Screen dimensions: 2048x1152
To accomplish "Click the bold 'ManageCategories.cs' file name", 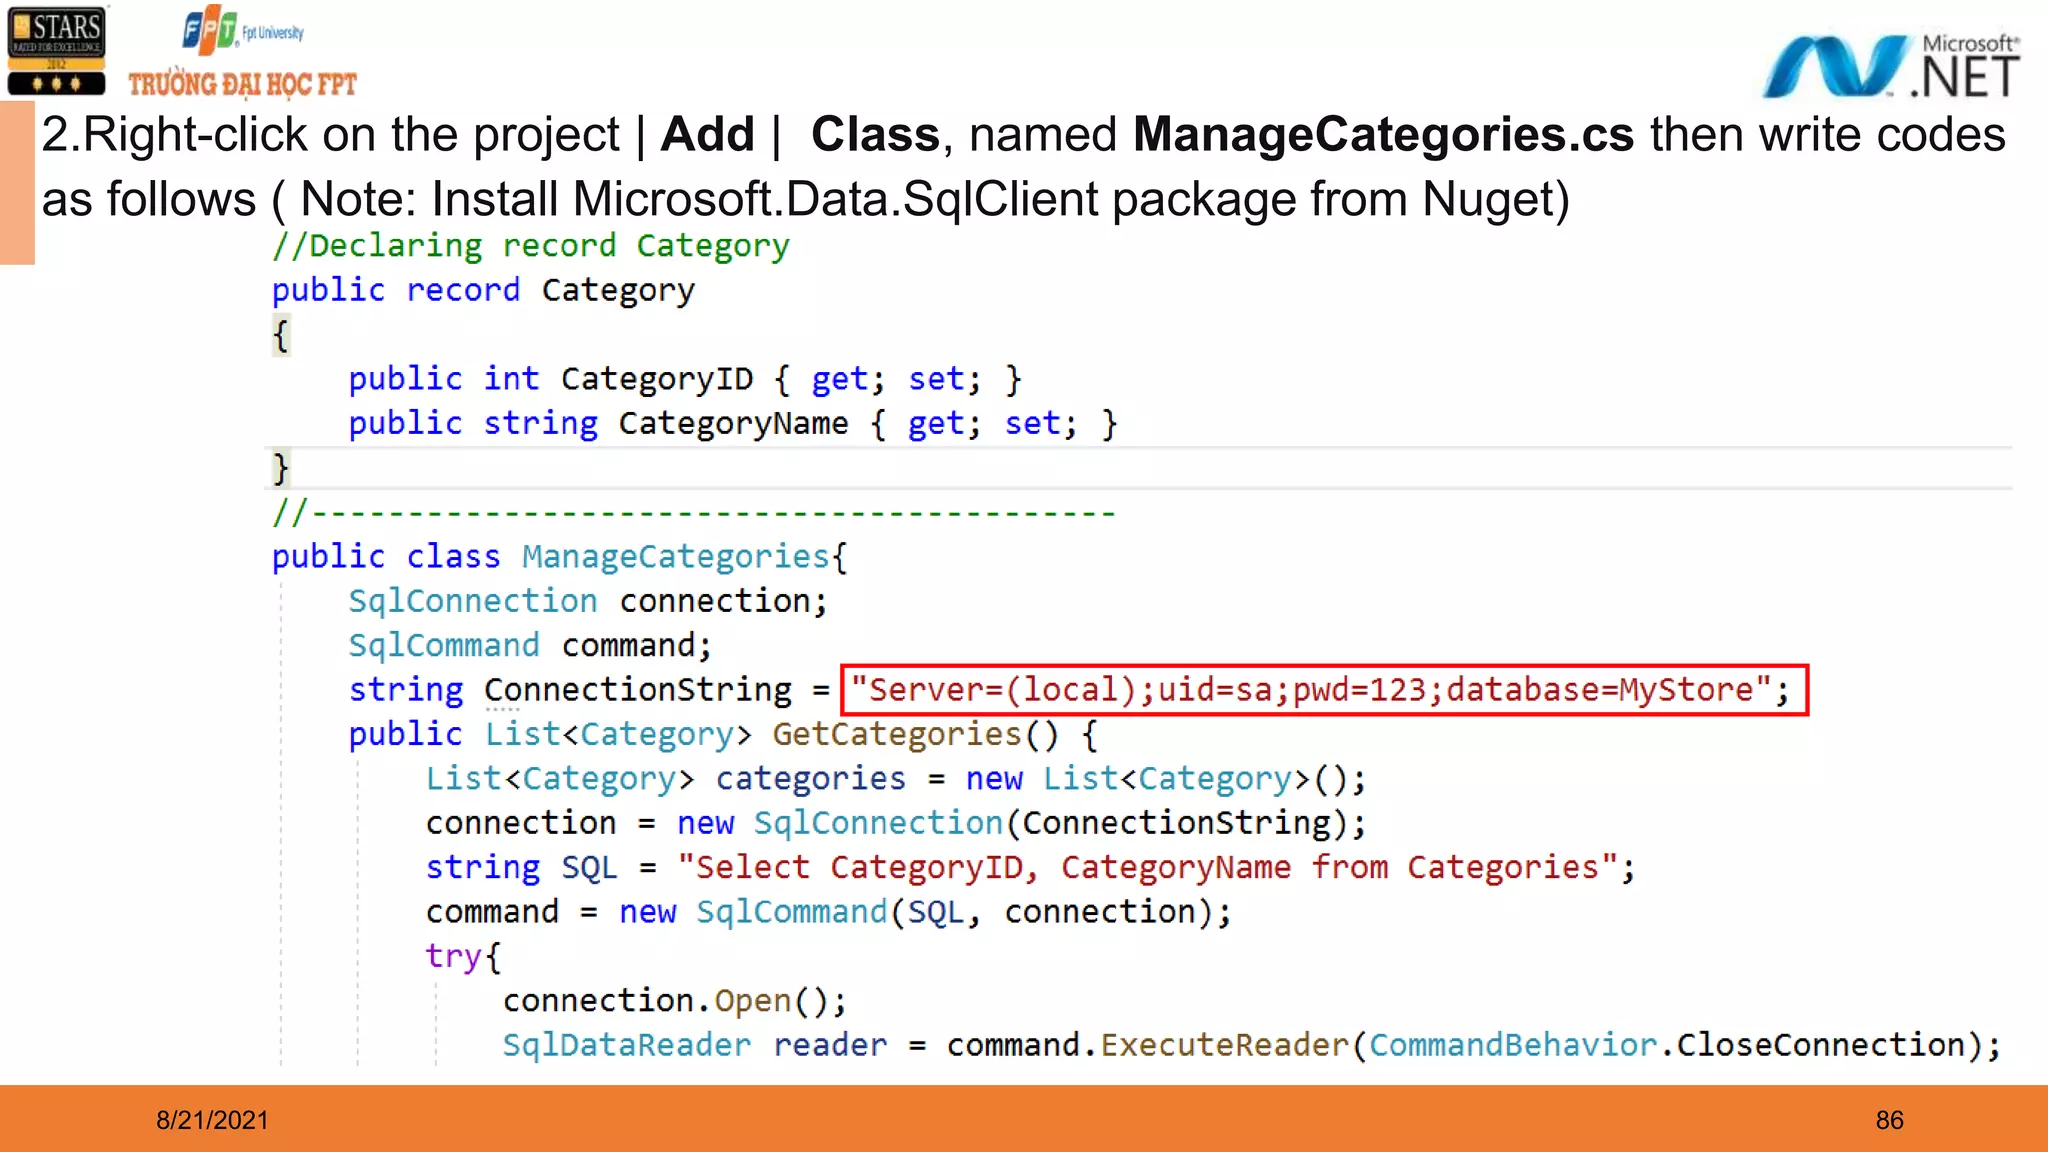I will 1383,134.
